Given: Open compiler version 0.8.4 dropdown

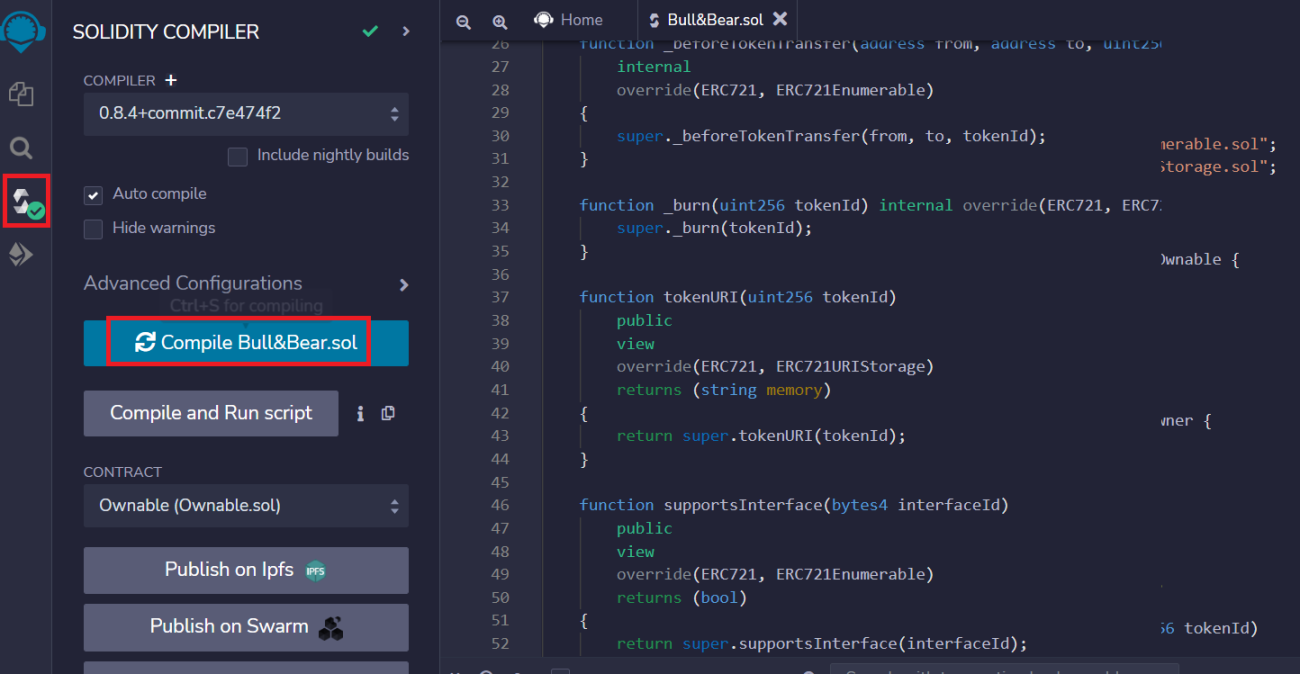Looking at the screenshot, I should [246, 114].
